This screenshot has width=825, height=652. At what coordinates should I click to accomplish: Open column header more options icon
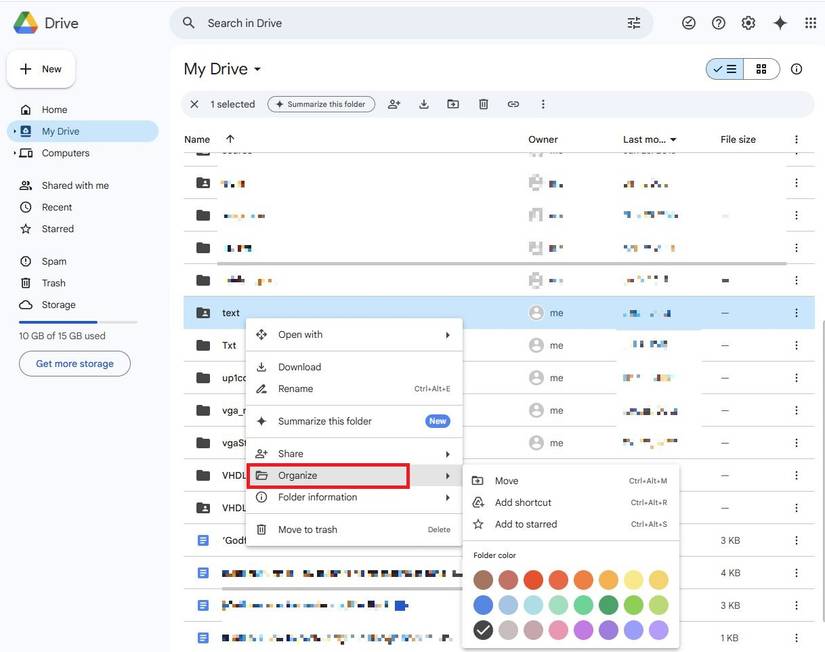pos(796,139)
